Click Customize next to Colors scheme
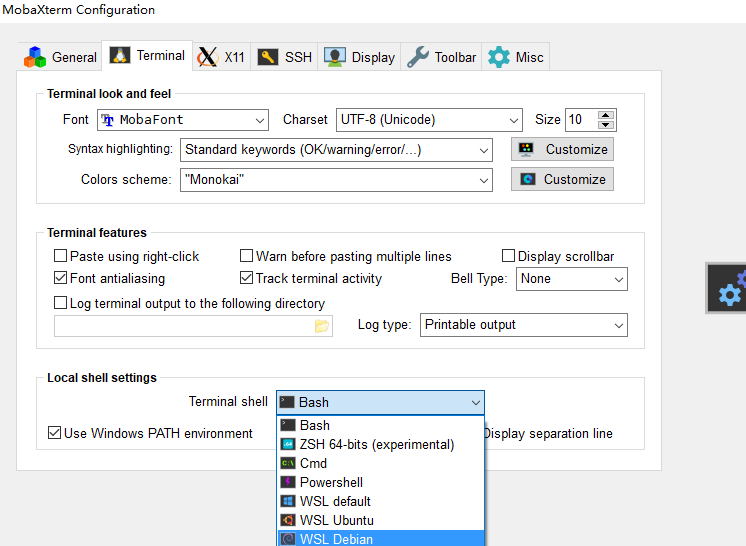This screenshot has width=746, height=546. tap(562, 179)
